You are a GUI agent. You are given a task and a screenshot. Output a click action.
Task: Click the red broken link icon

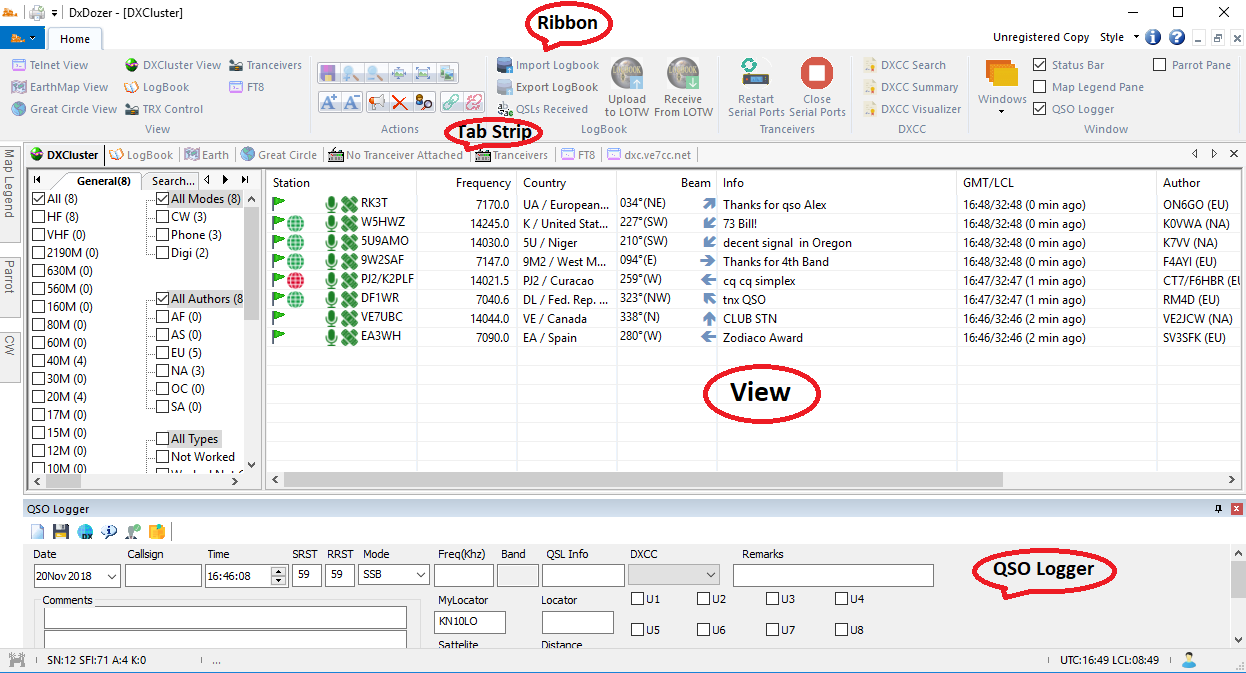[x=473, y=101]
